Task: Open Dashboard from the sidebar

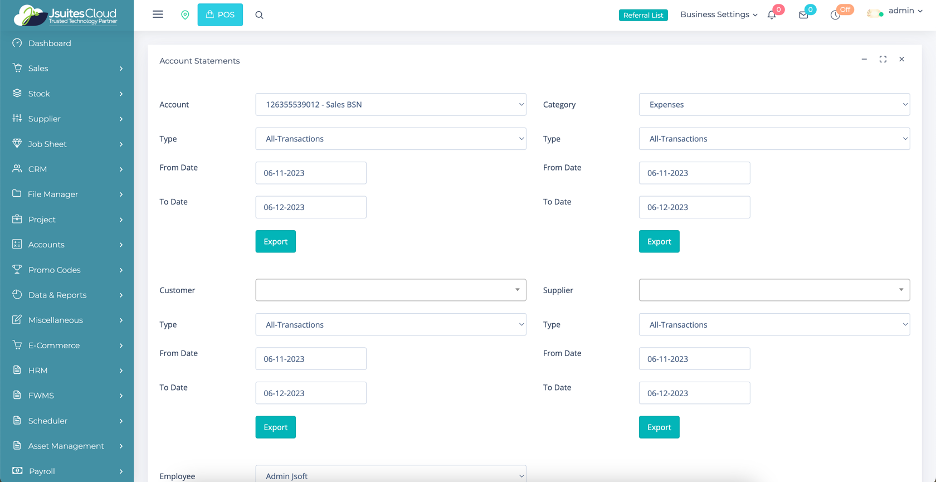Action: click(49, 43)
